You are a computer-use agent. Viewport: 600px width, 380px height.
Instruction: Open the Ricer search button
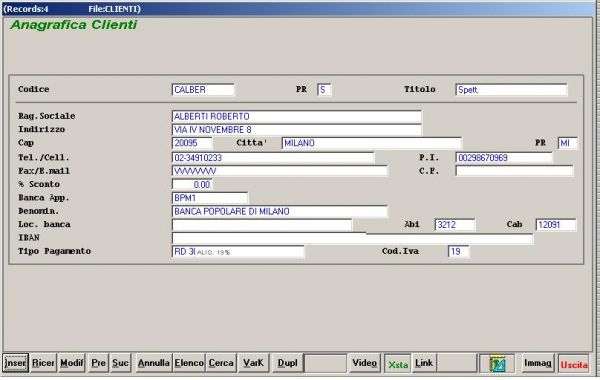tap(43, 363)
